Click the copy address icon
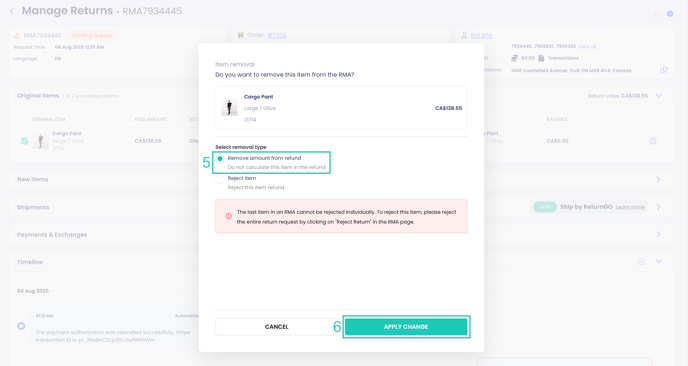This screenshot has width=688, height=366. point(664,70)
